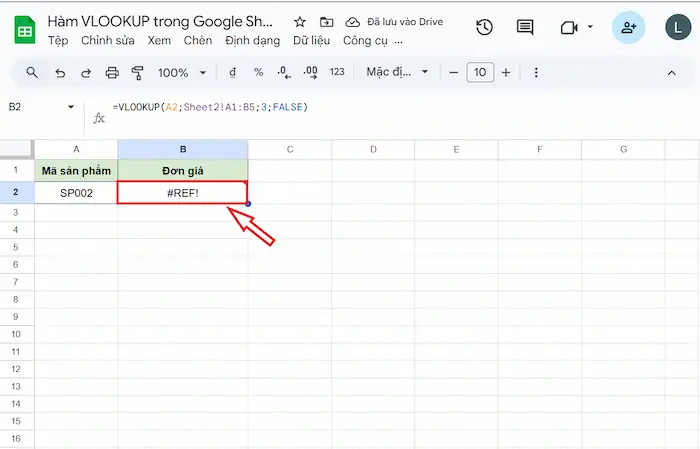Click the share people icon button
This screenshot has height=449, width=700.
[x=628, y=28]
